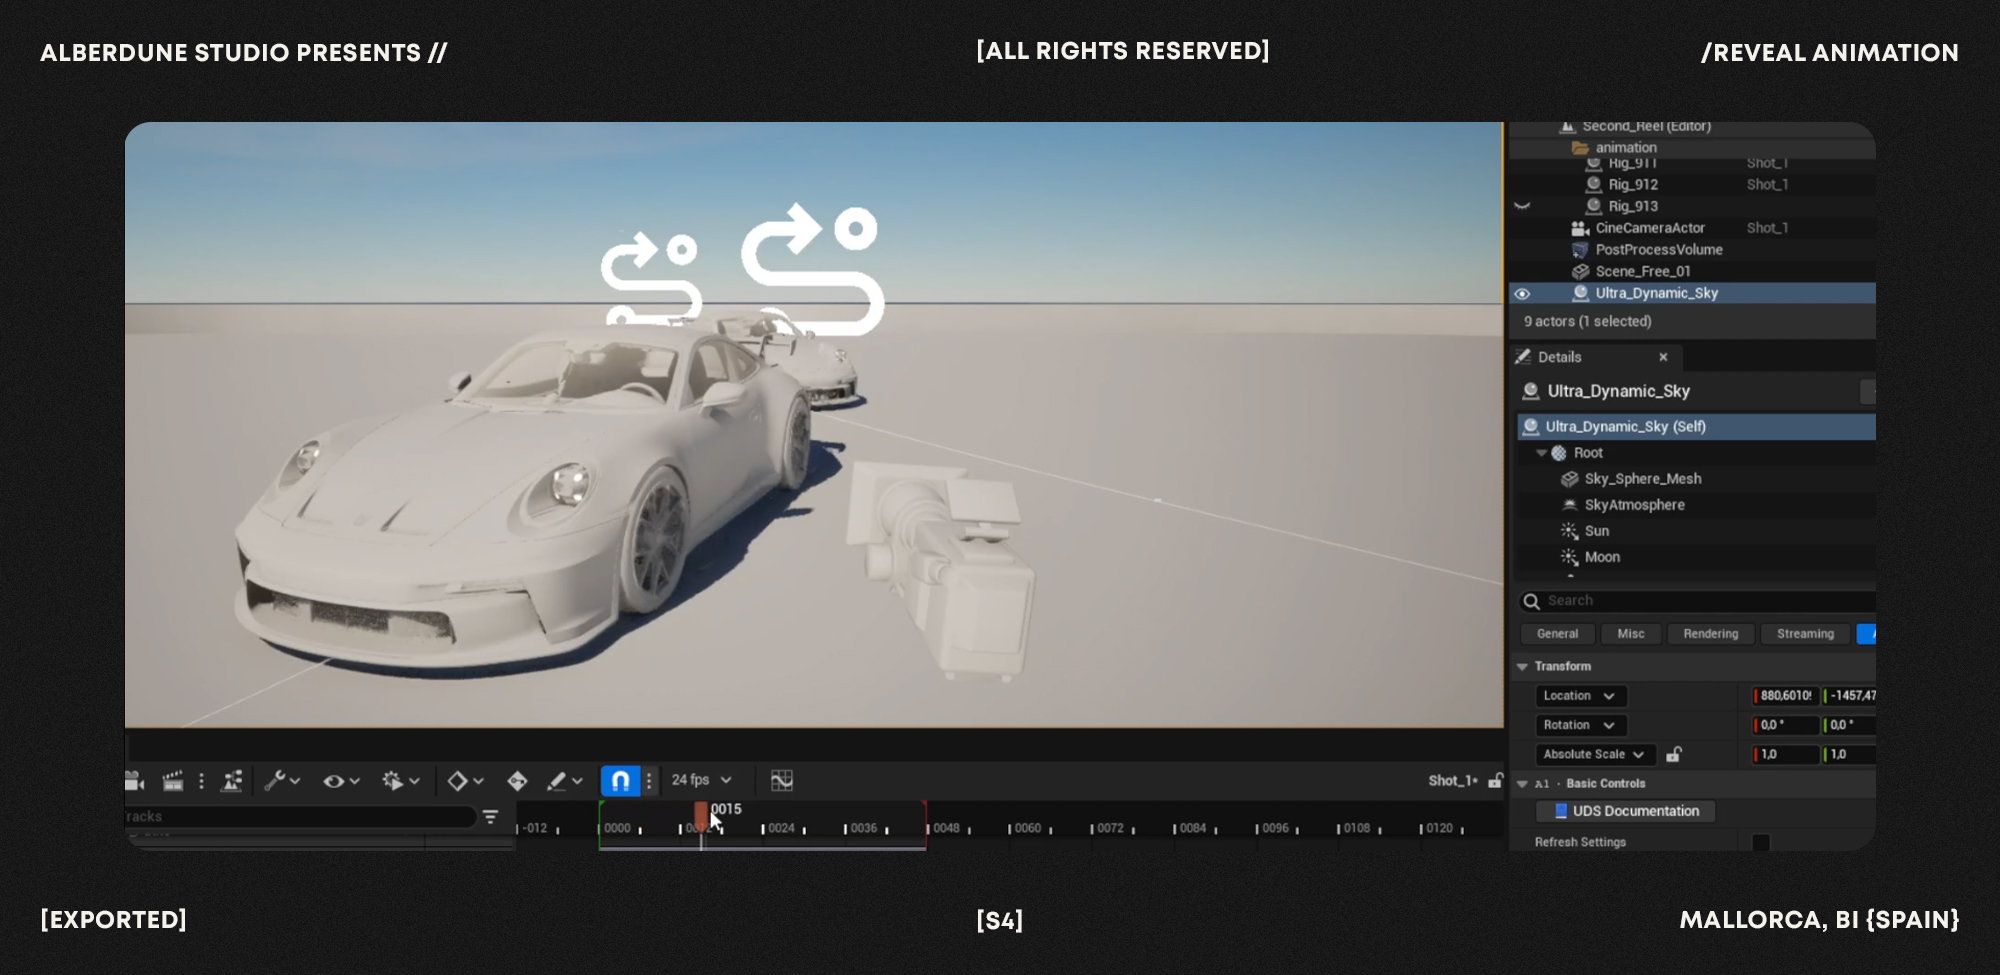Click the clapperboard render movie icon

[173, 781]
